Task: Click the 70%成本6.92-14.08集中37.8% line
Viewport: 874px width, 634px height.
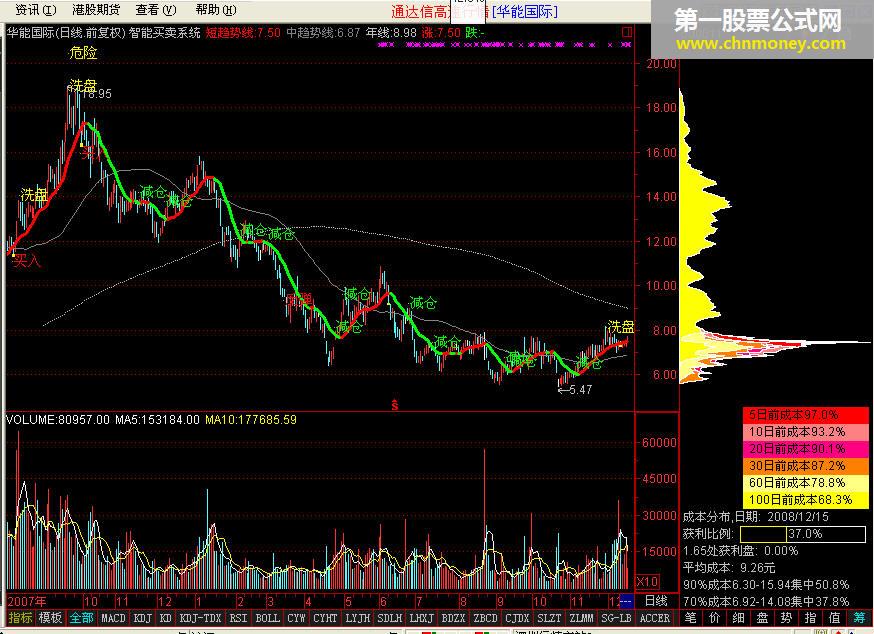Action: [766, 602]
